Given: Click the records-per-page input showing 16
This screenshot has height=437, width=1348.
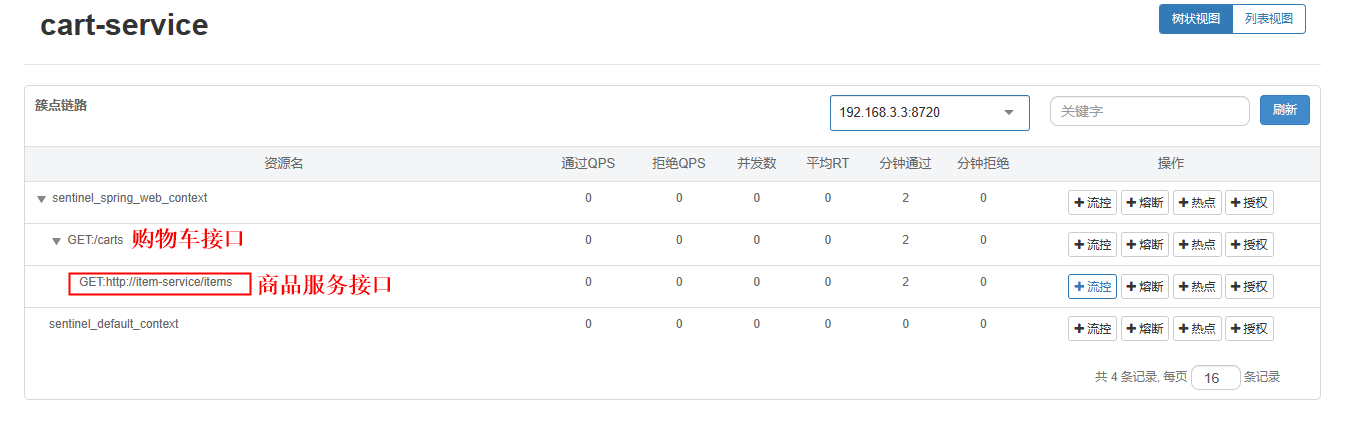Looking at the screenshot, I should 1215,378.
